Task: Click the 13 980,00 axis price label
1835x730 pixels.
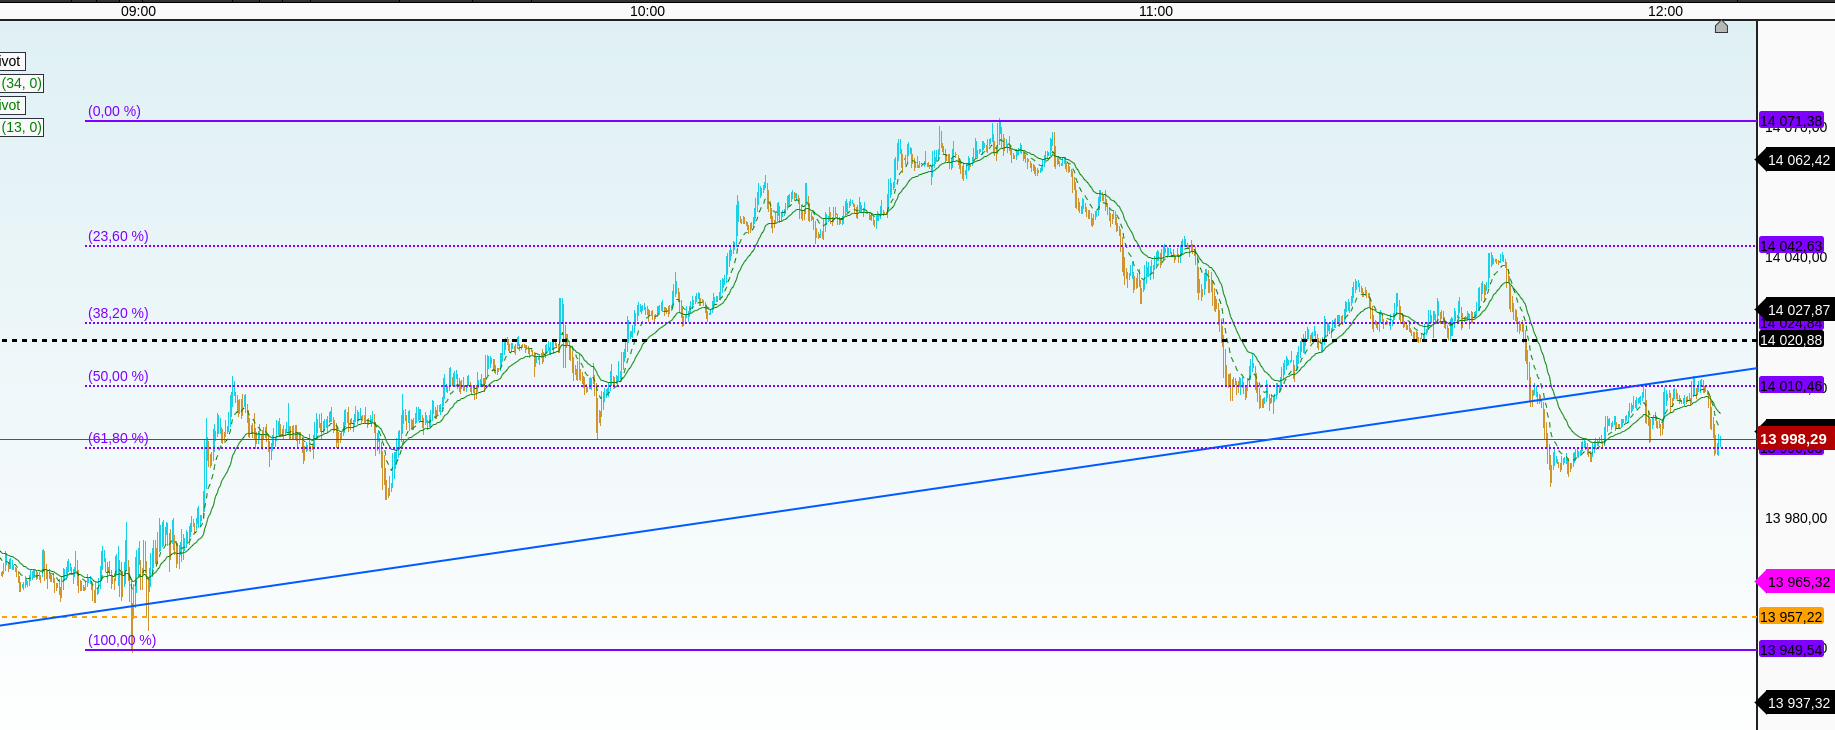Action: [1796, 518]
